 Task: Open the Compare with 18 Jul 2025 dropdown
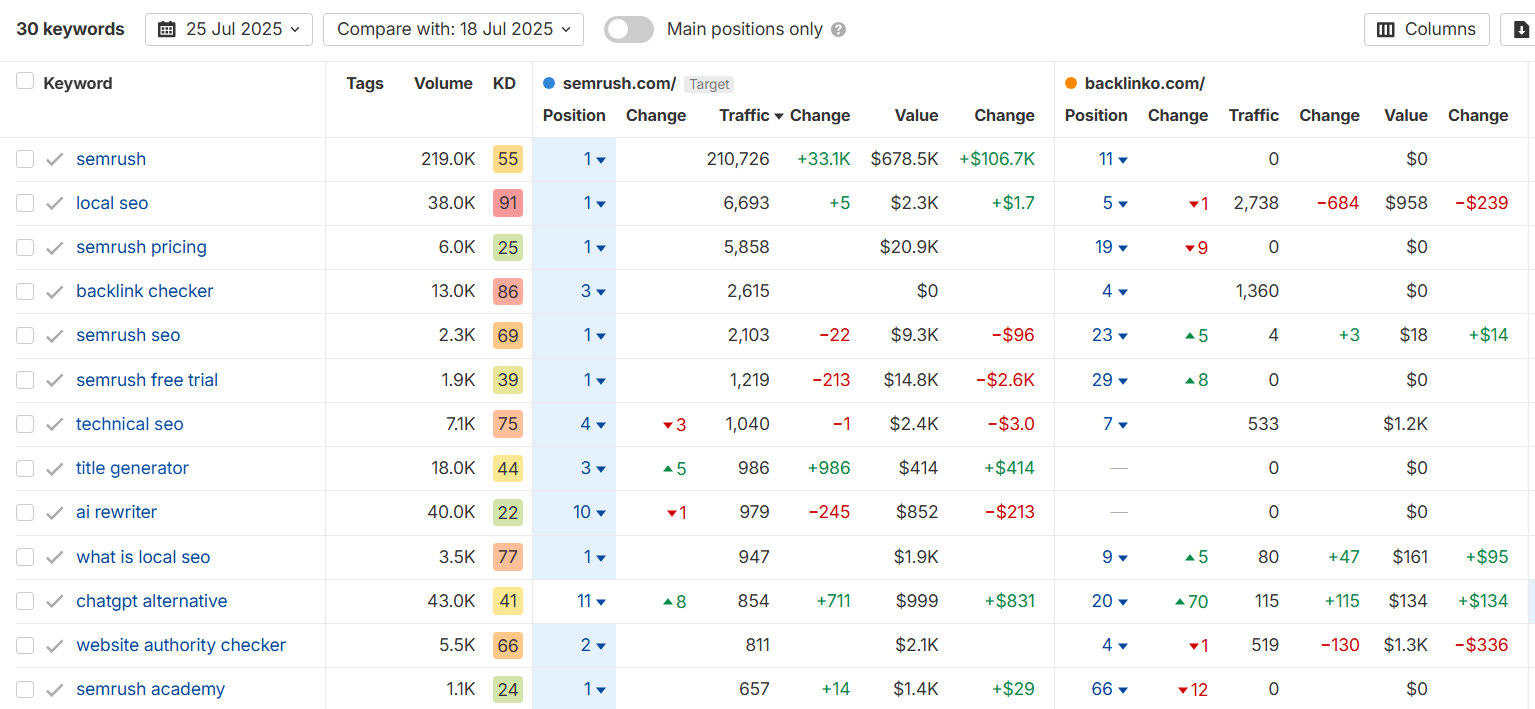[453, 29]
